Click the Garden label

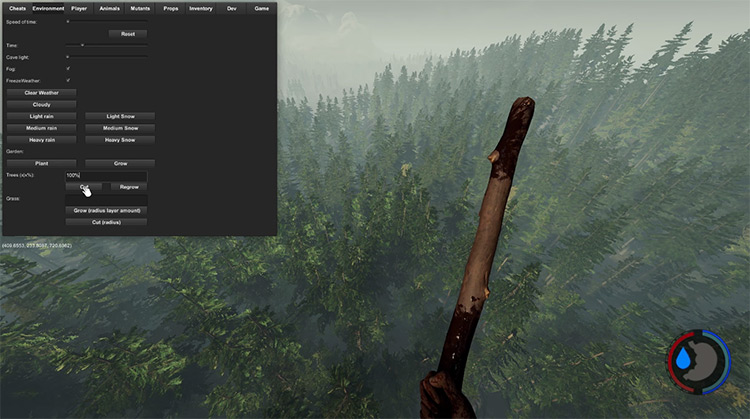[15, 152]
